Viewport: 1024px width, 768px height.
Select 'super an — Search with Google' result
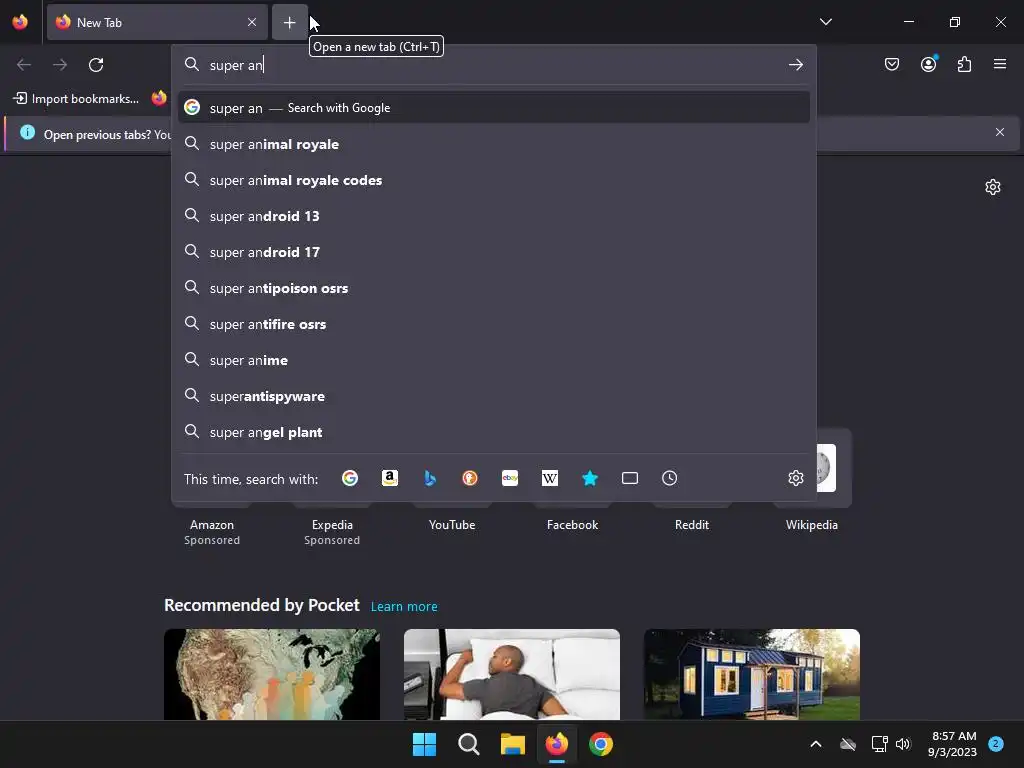[494, 108]
